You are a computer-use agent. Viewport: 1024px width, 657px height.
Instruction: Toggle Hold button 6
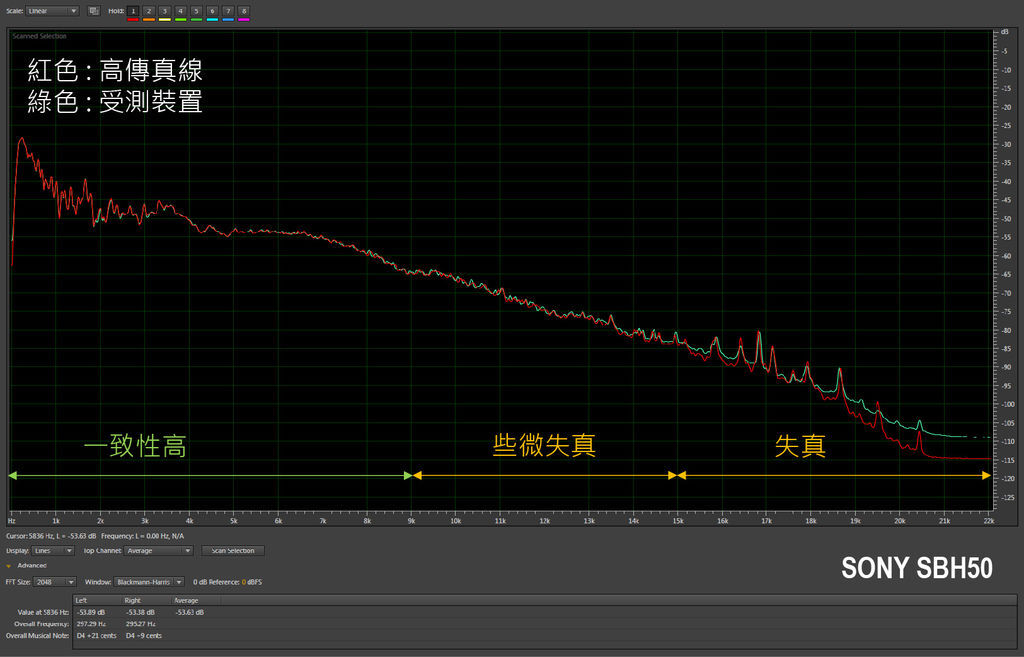(212, 10)
